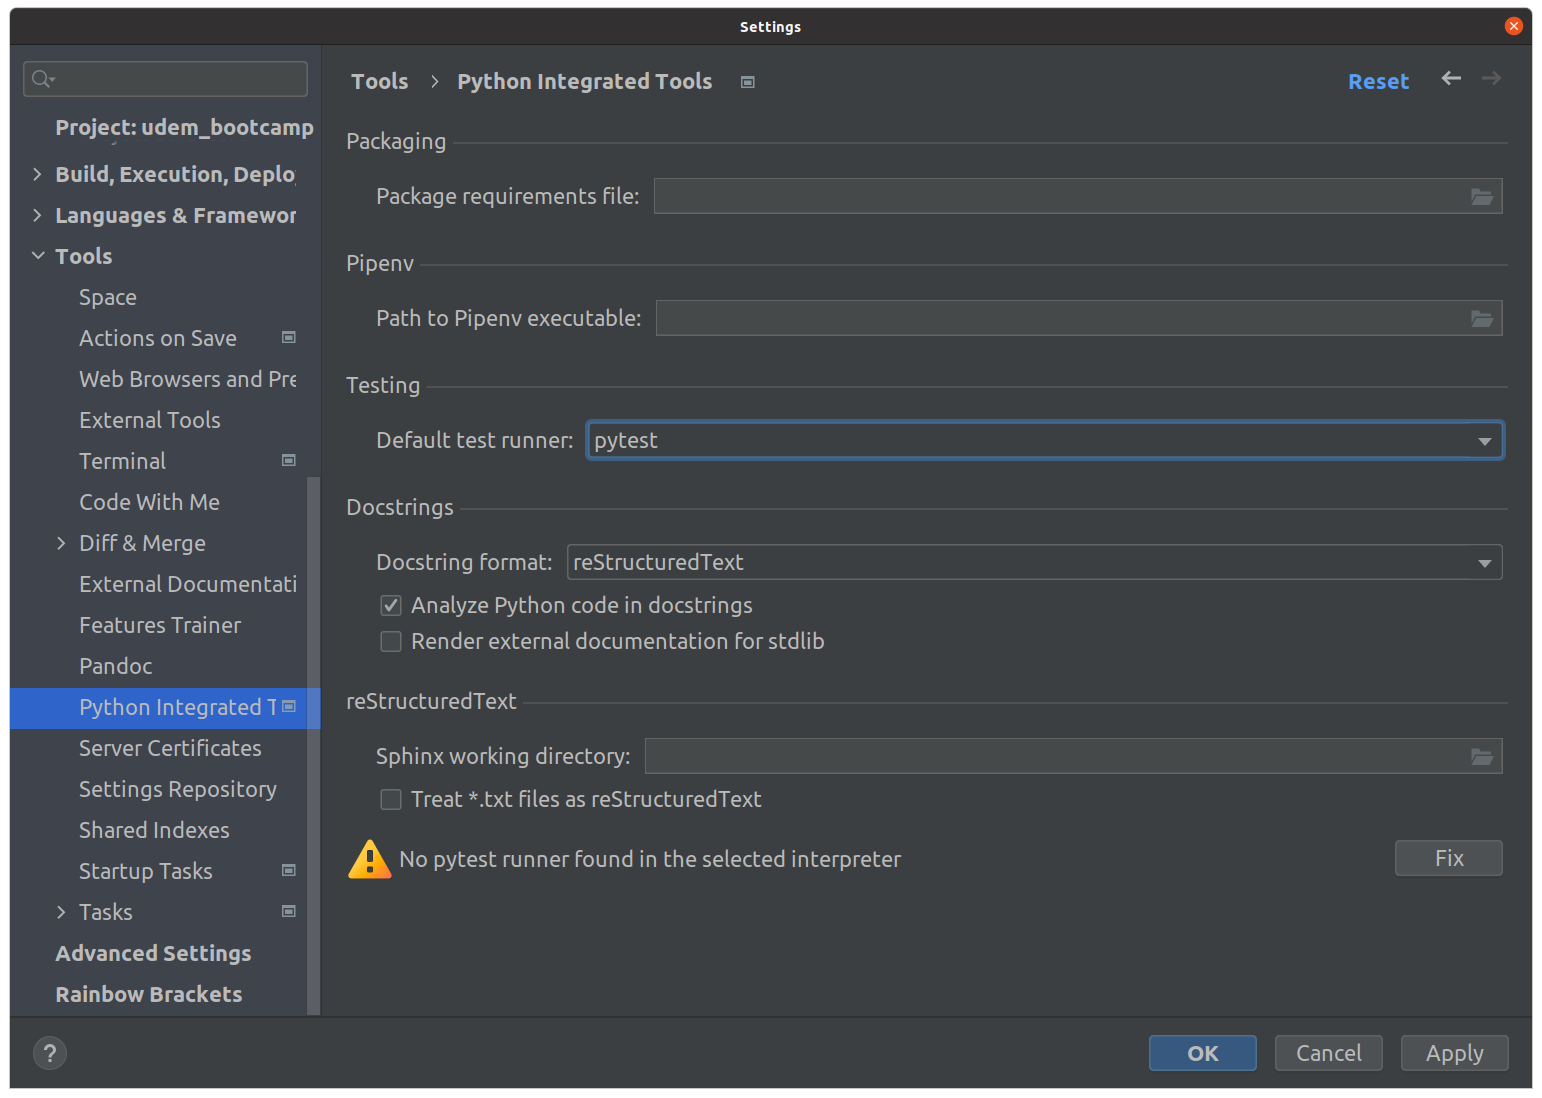Screen dimensions: 1542x1098
Task: Open the Default test runner dropdown
Action: coord(1044,441)
